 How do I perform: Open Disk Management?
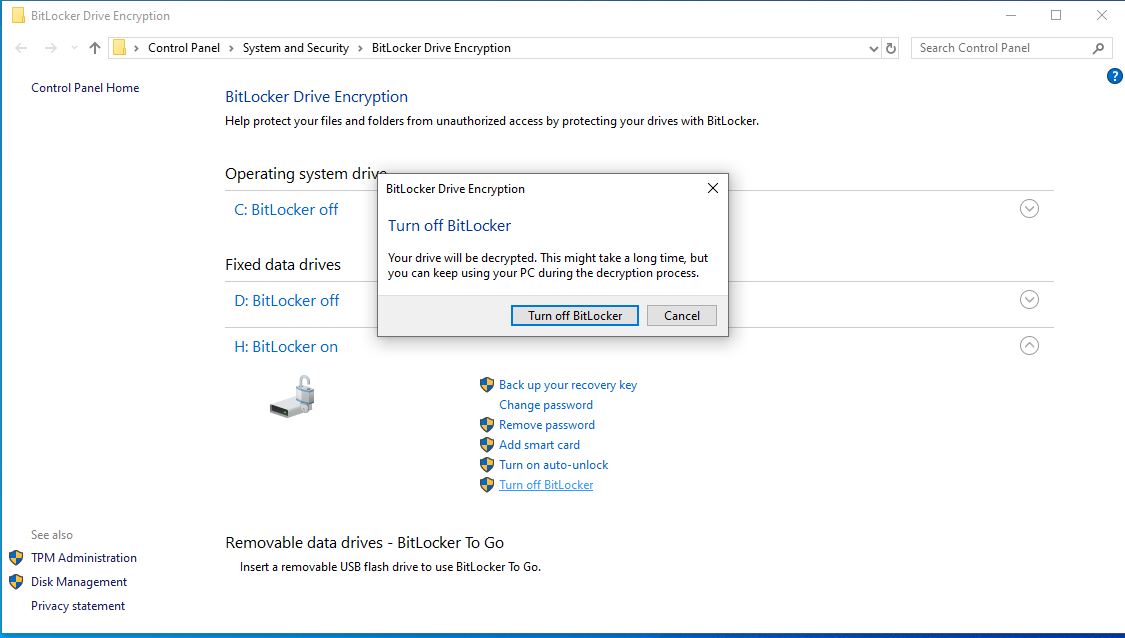click(79, 582)
